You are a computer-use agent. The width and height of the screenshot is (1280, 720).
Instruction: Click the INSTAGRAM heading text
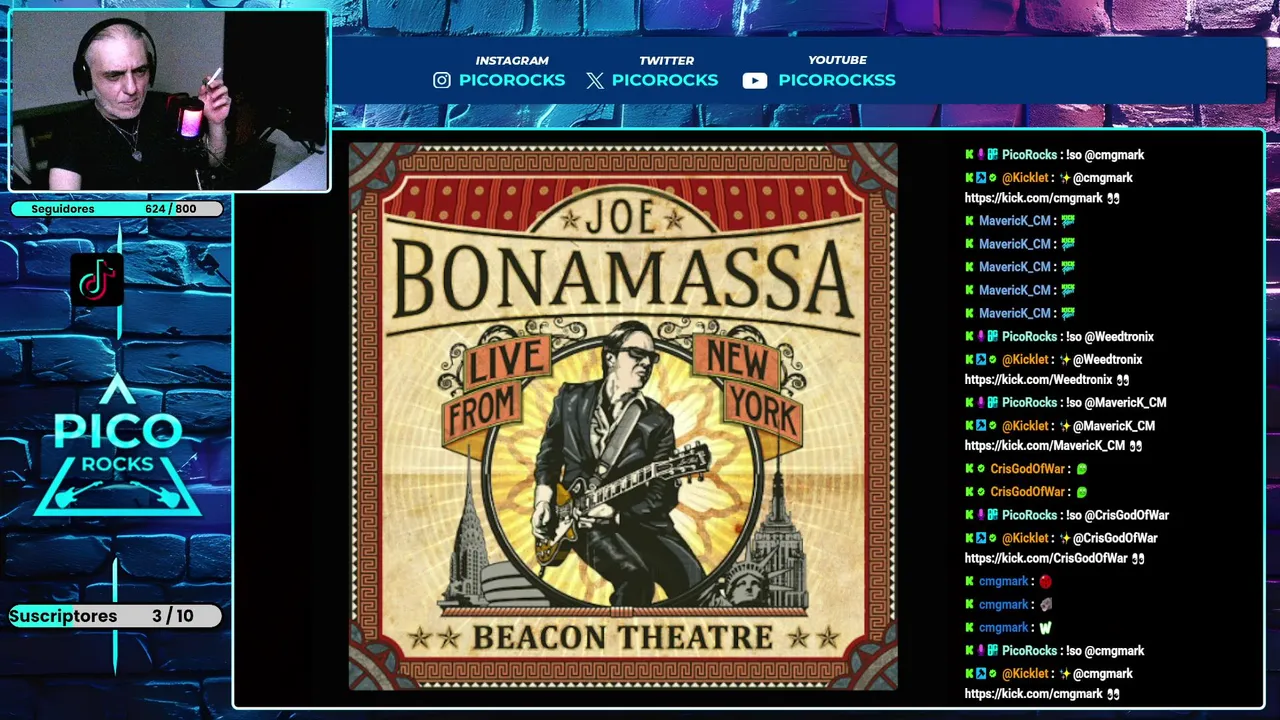pos(512,61)
